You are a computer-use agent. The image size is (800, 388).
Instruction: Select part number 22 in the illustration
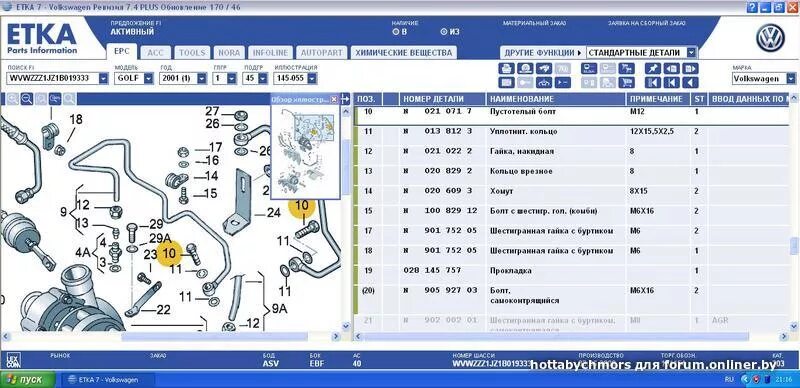[x=163, y=309]
